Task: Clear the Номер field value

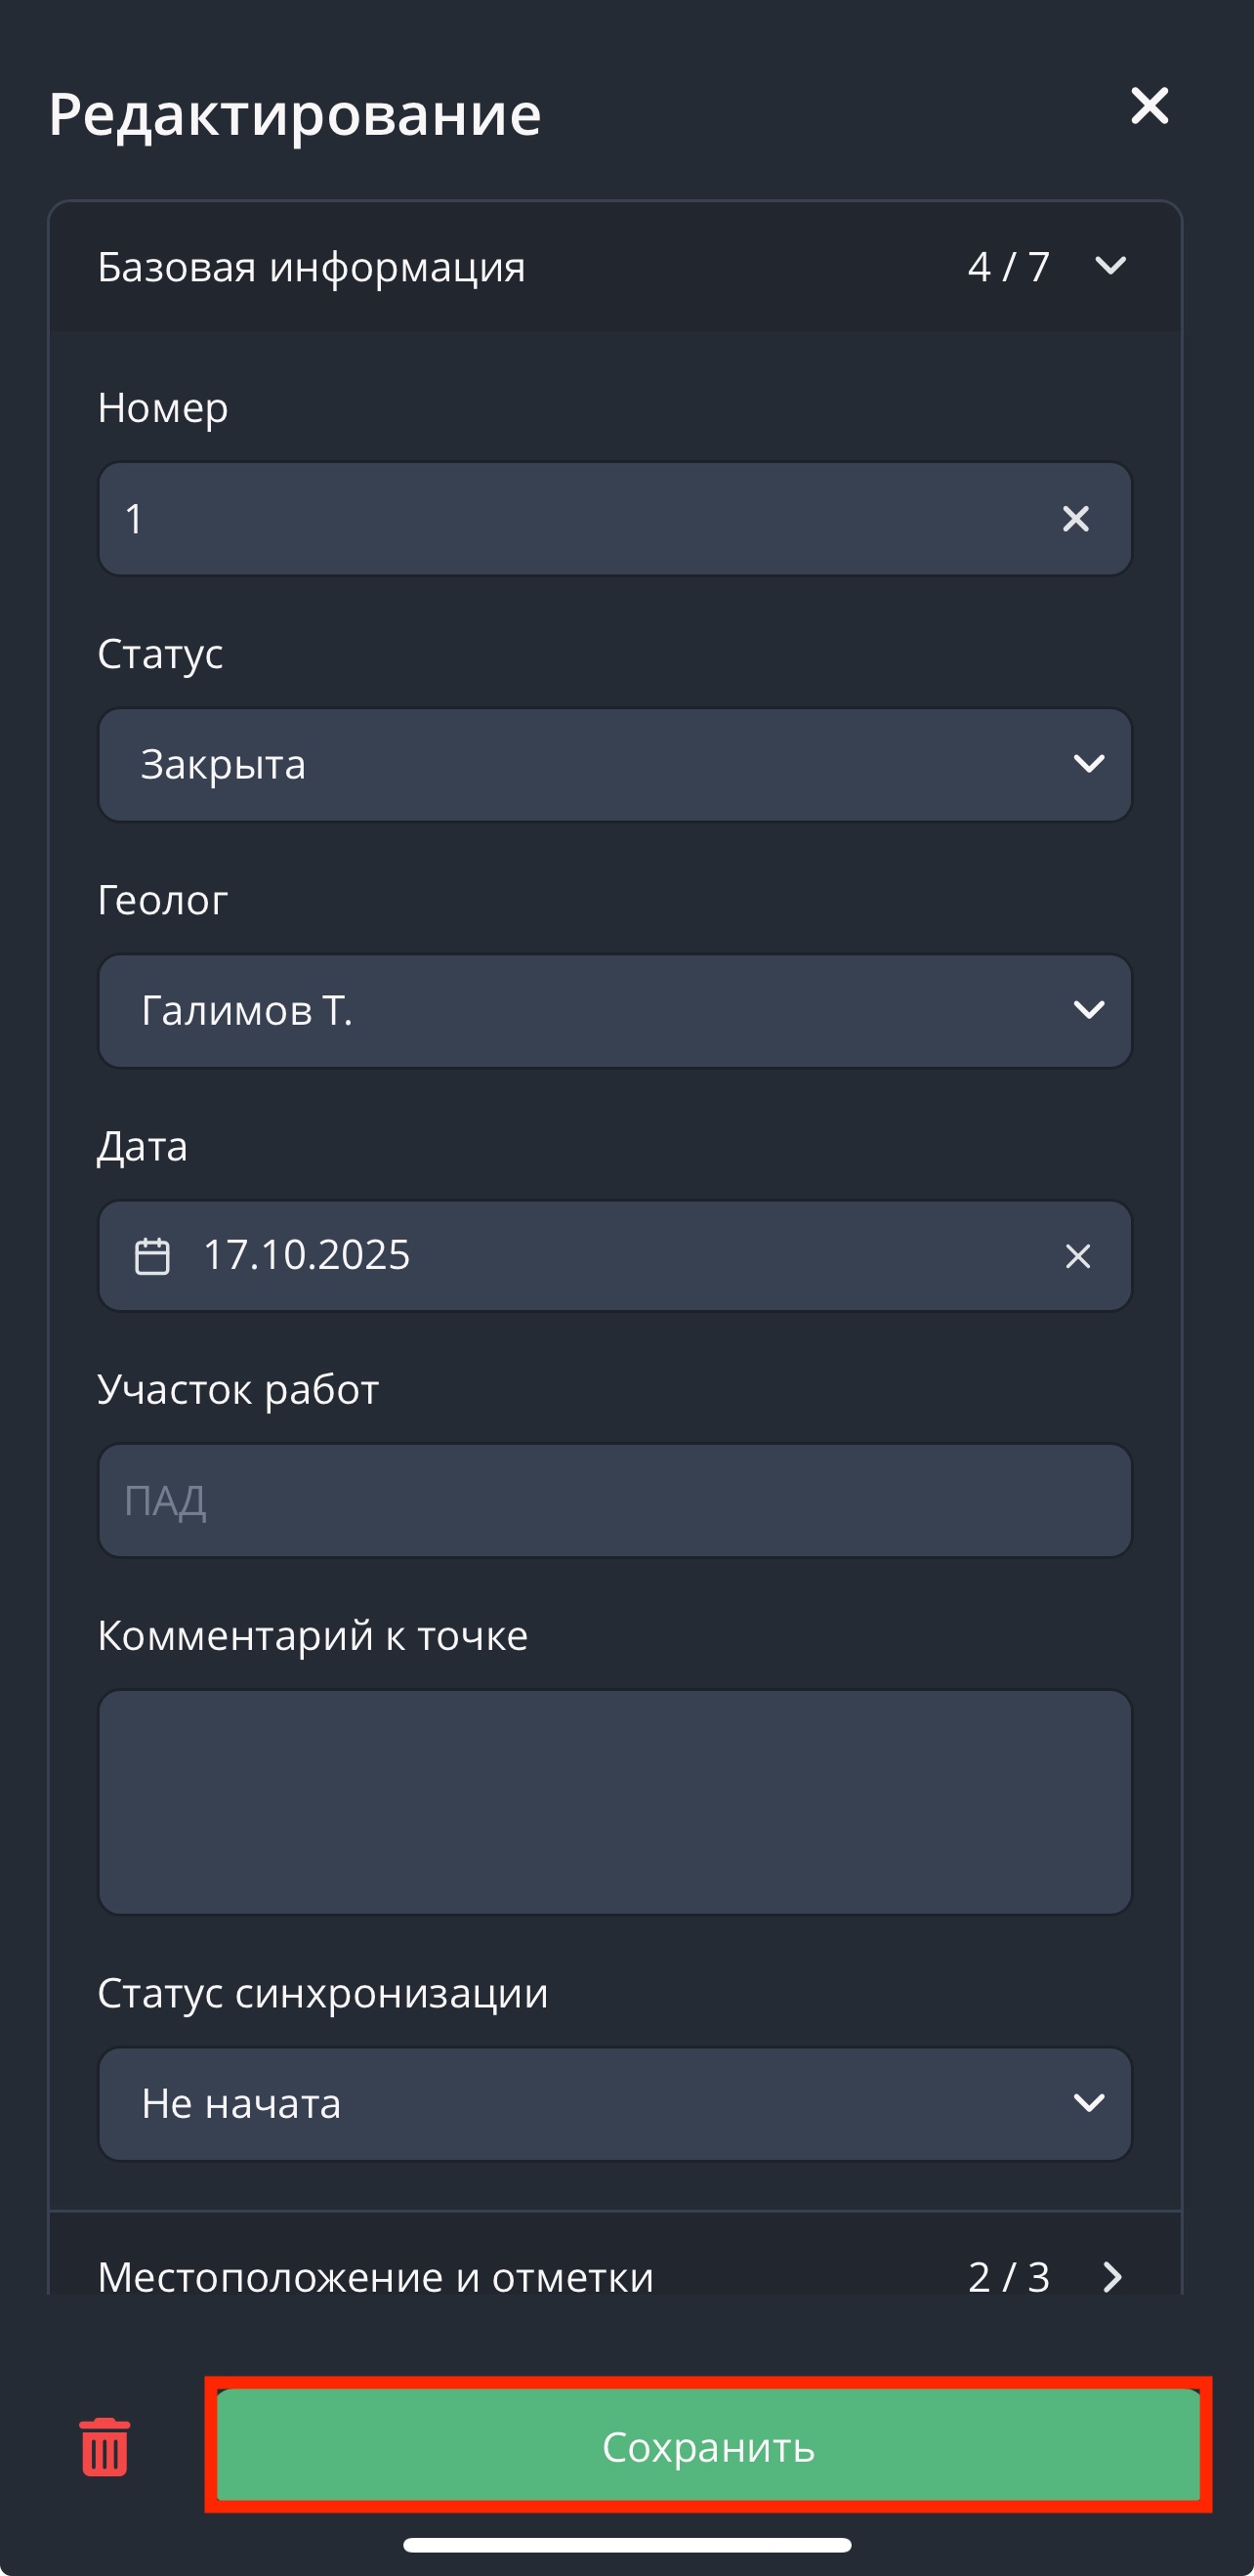Action: tap(1075, 519)
